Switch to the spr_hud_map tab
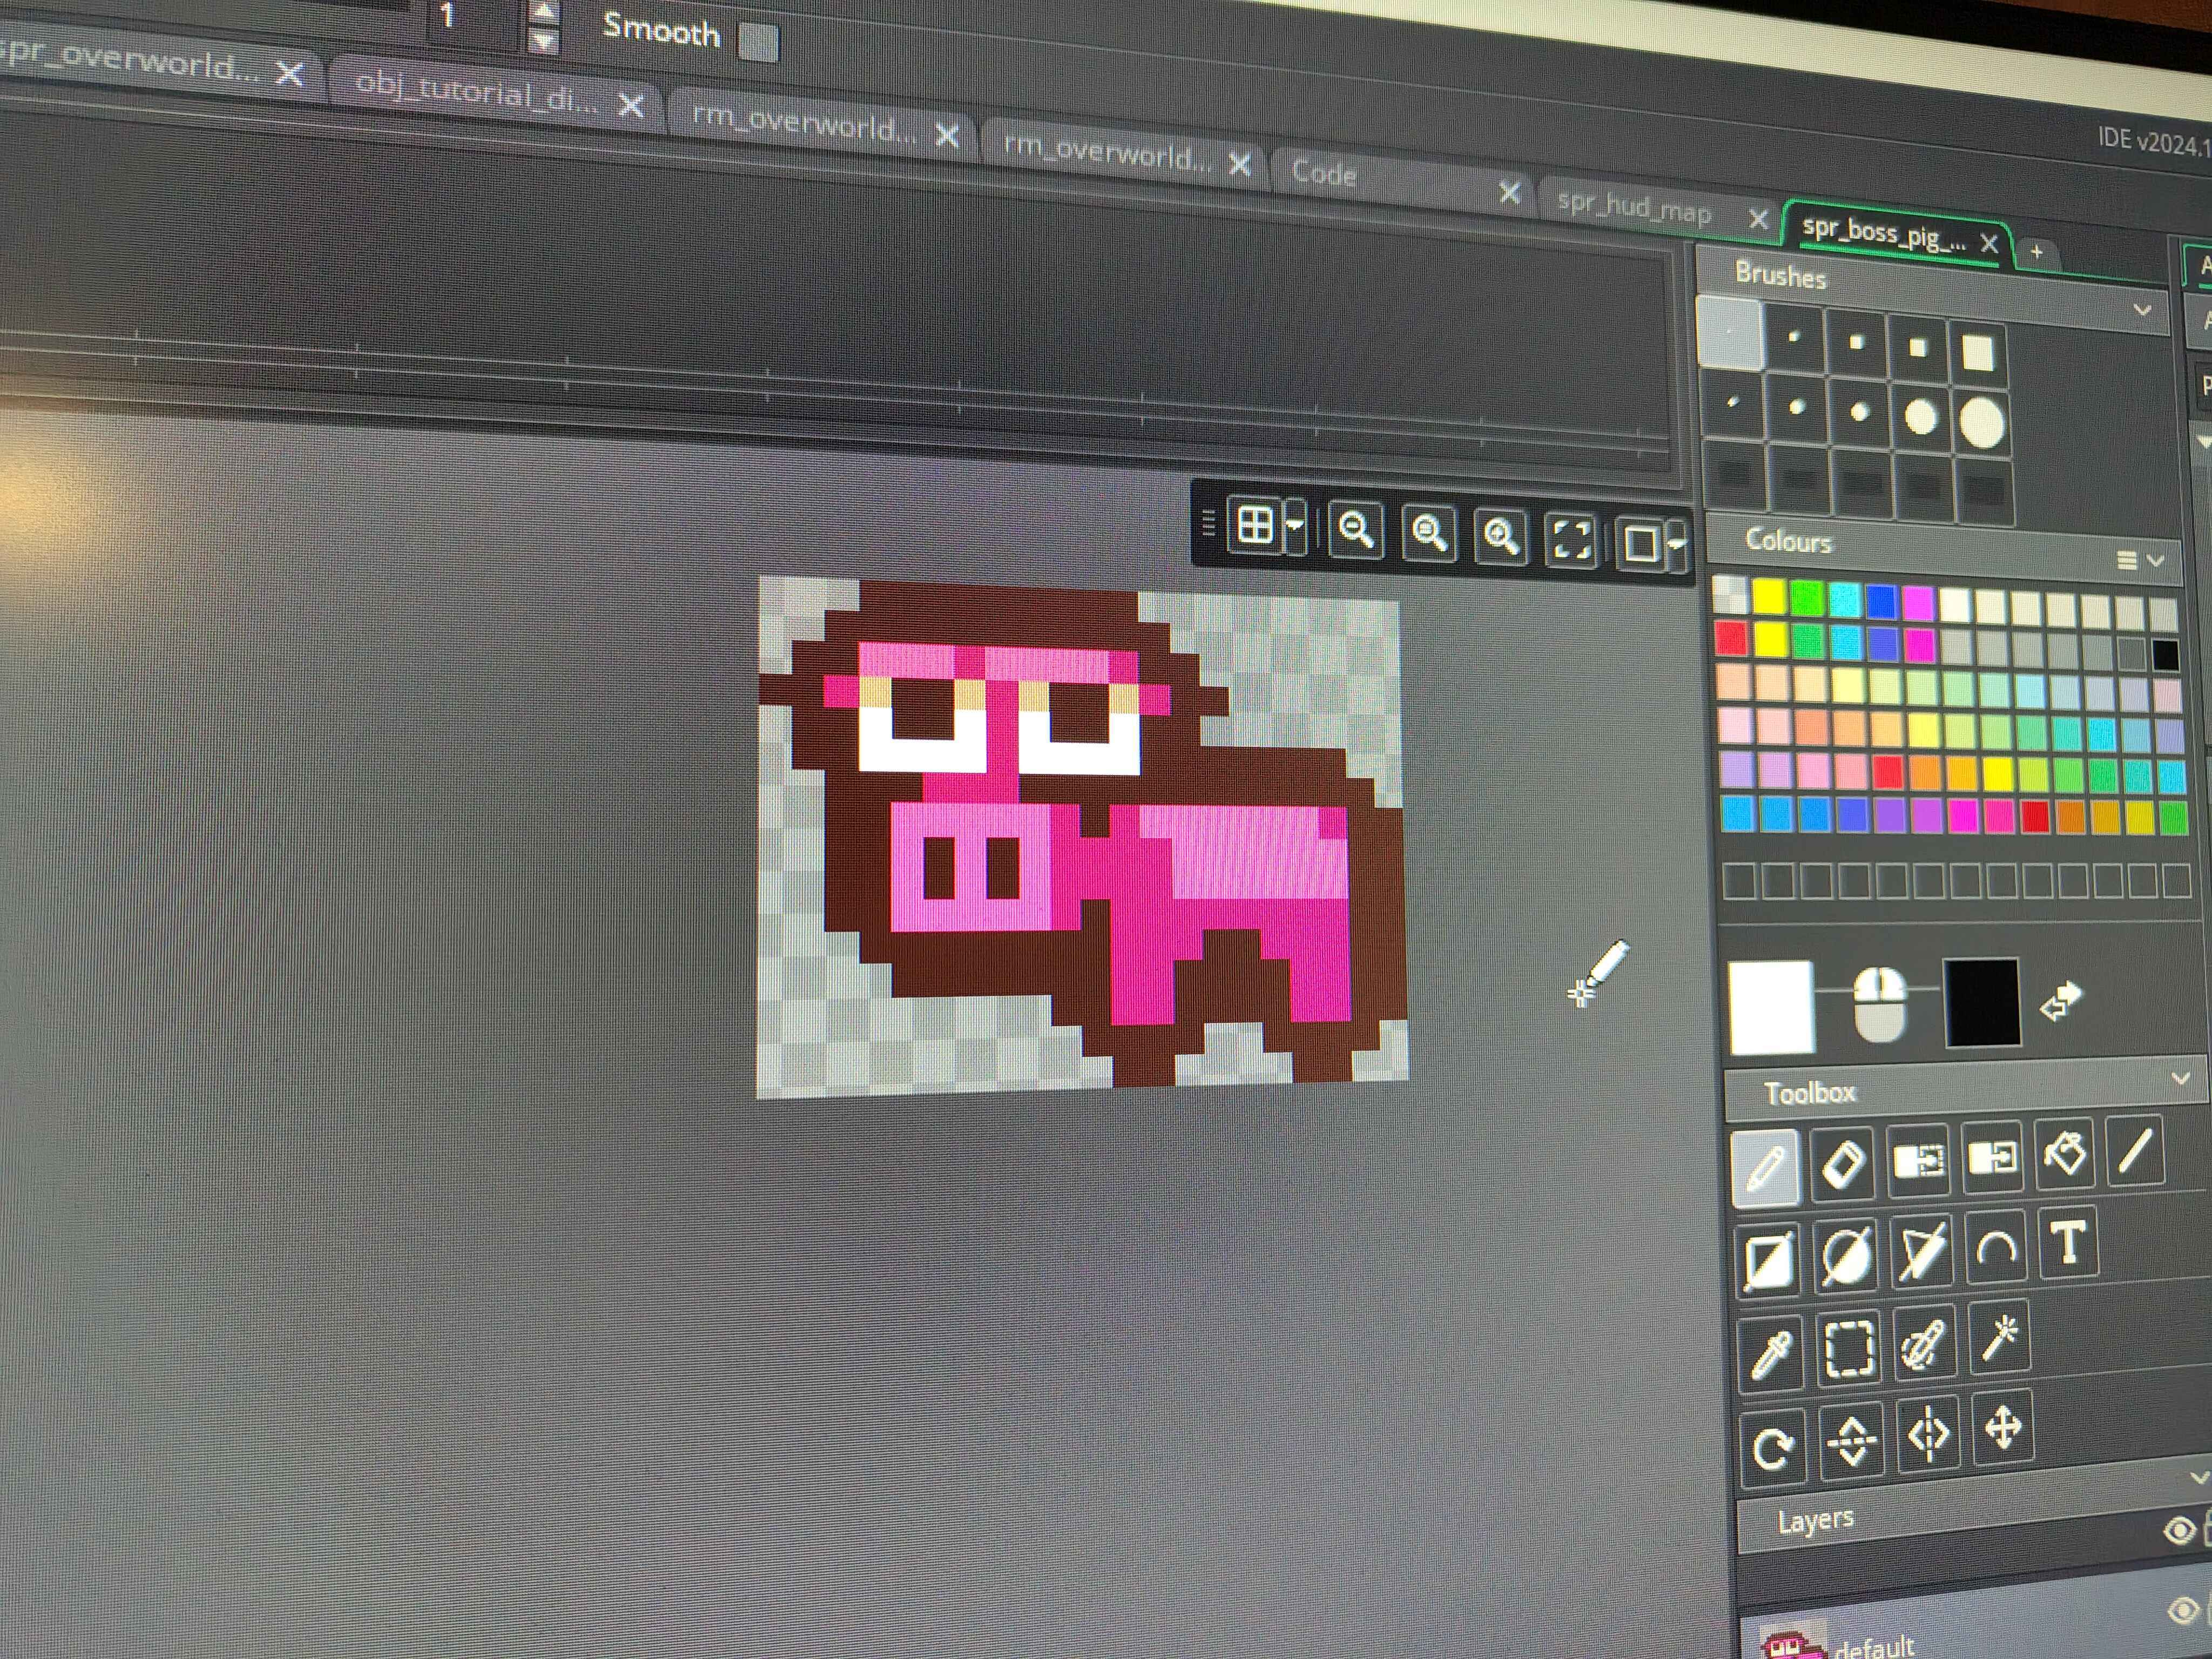Screen dimensions: 2212x1659 point(1634,209)
